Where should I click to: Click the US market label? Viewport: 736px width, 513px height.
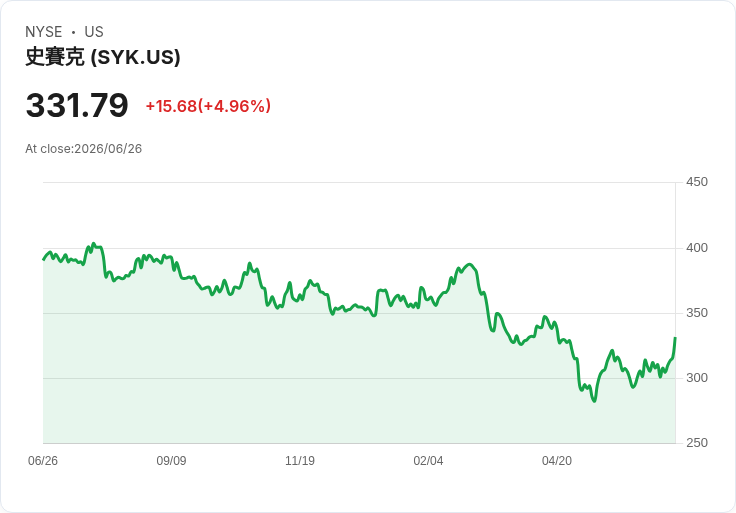(x=94, y=32)
